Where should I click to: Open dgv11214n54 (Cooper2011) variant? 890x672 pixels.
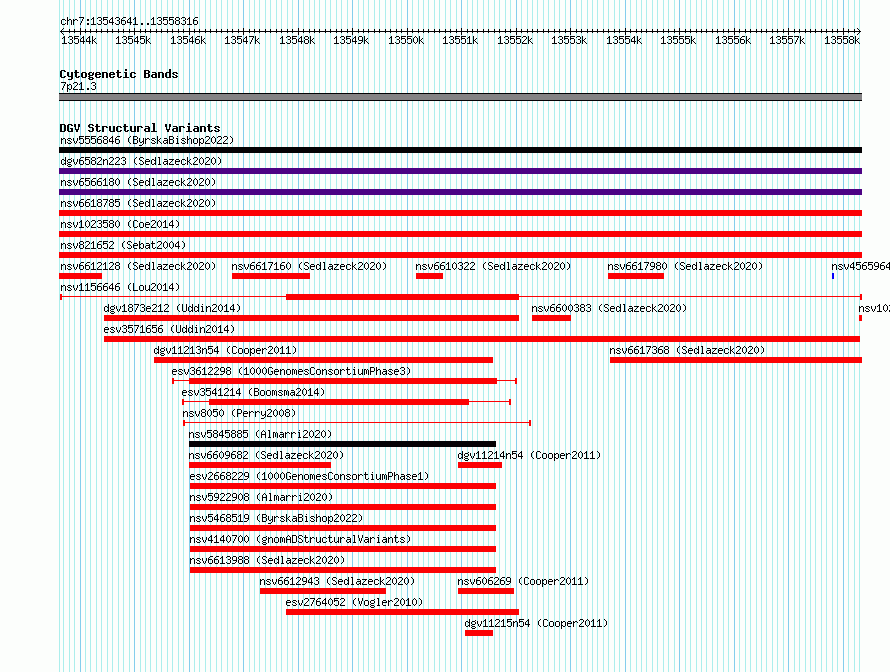[529, 455]
